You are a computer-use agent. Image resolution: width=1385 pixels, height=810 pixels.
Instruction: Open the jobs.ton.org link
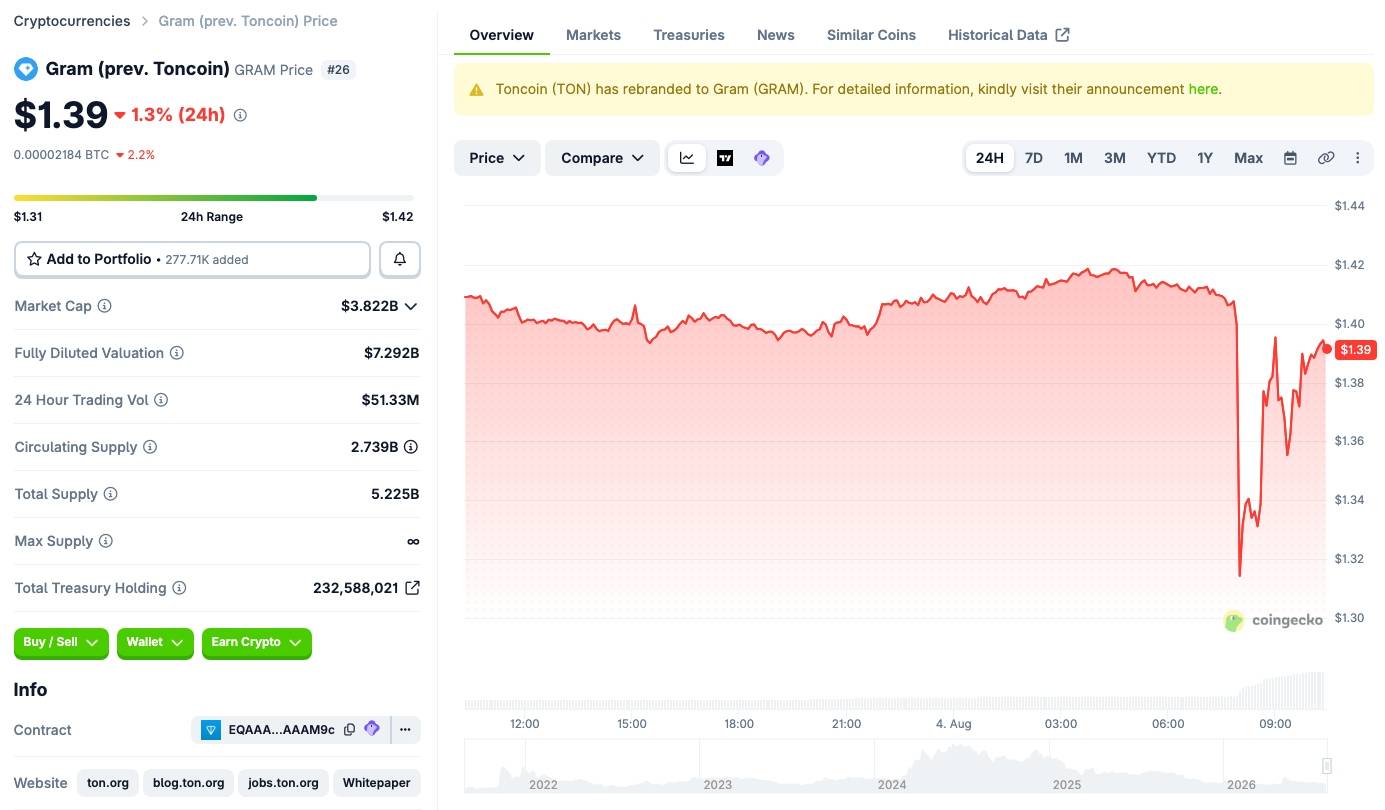click(x=283, y=783)
